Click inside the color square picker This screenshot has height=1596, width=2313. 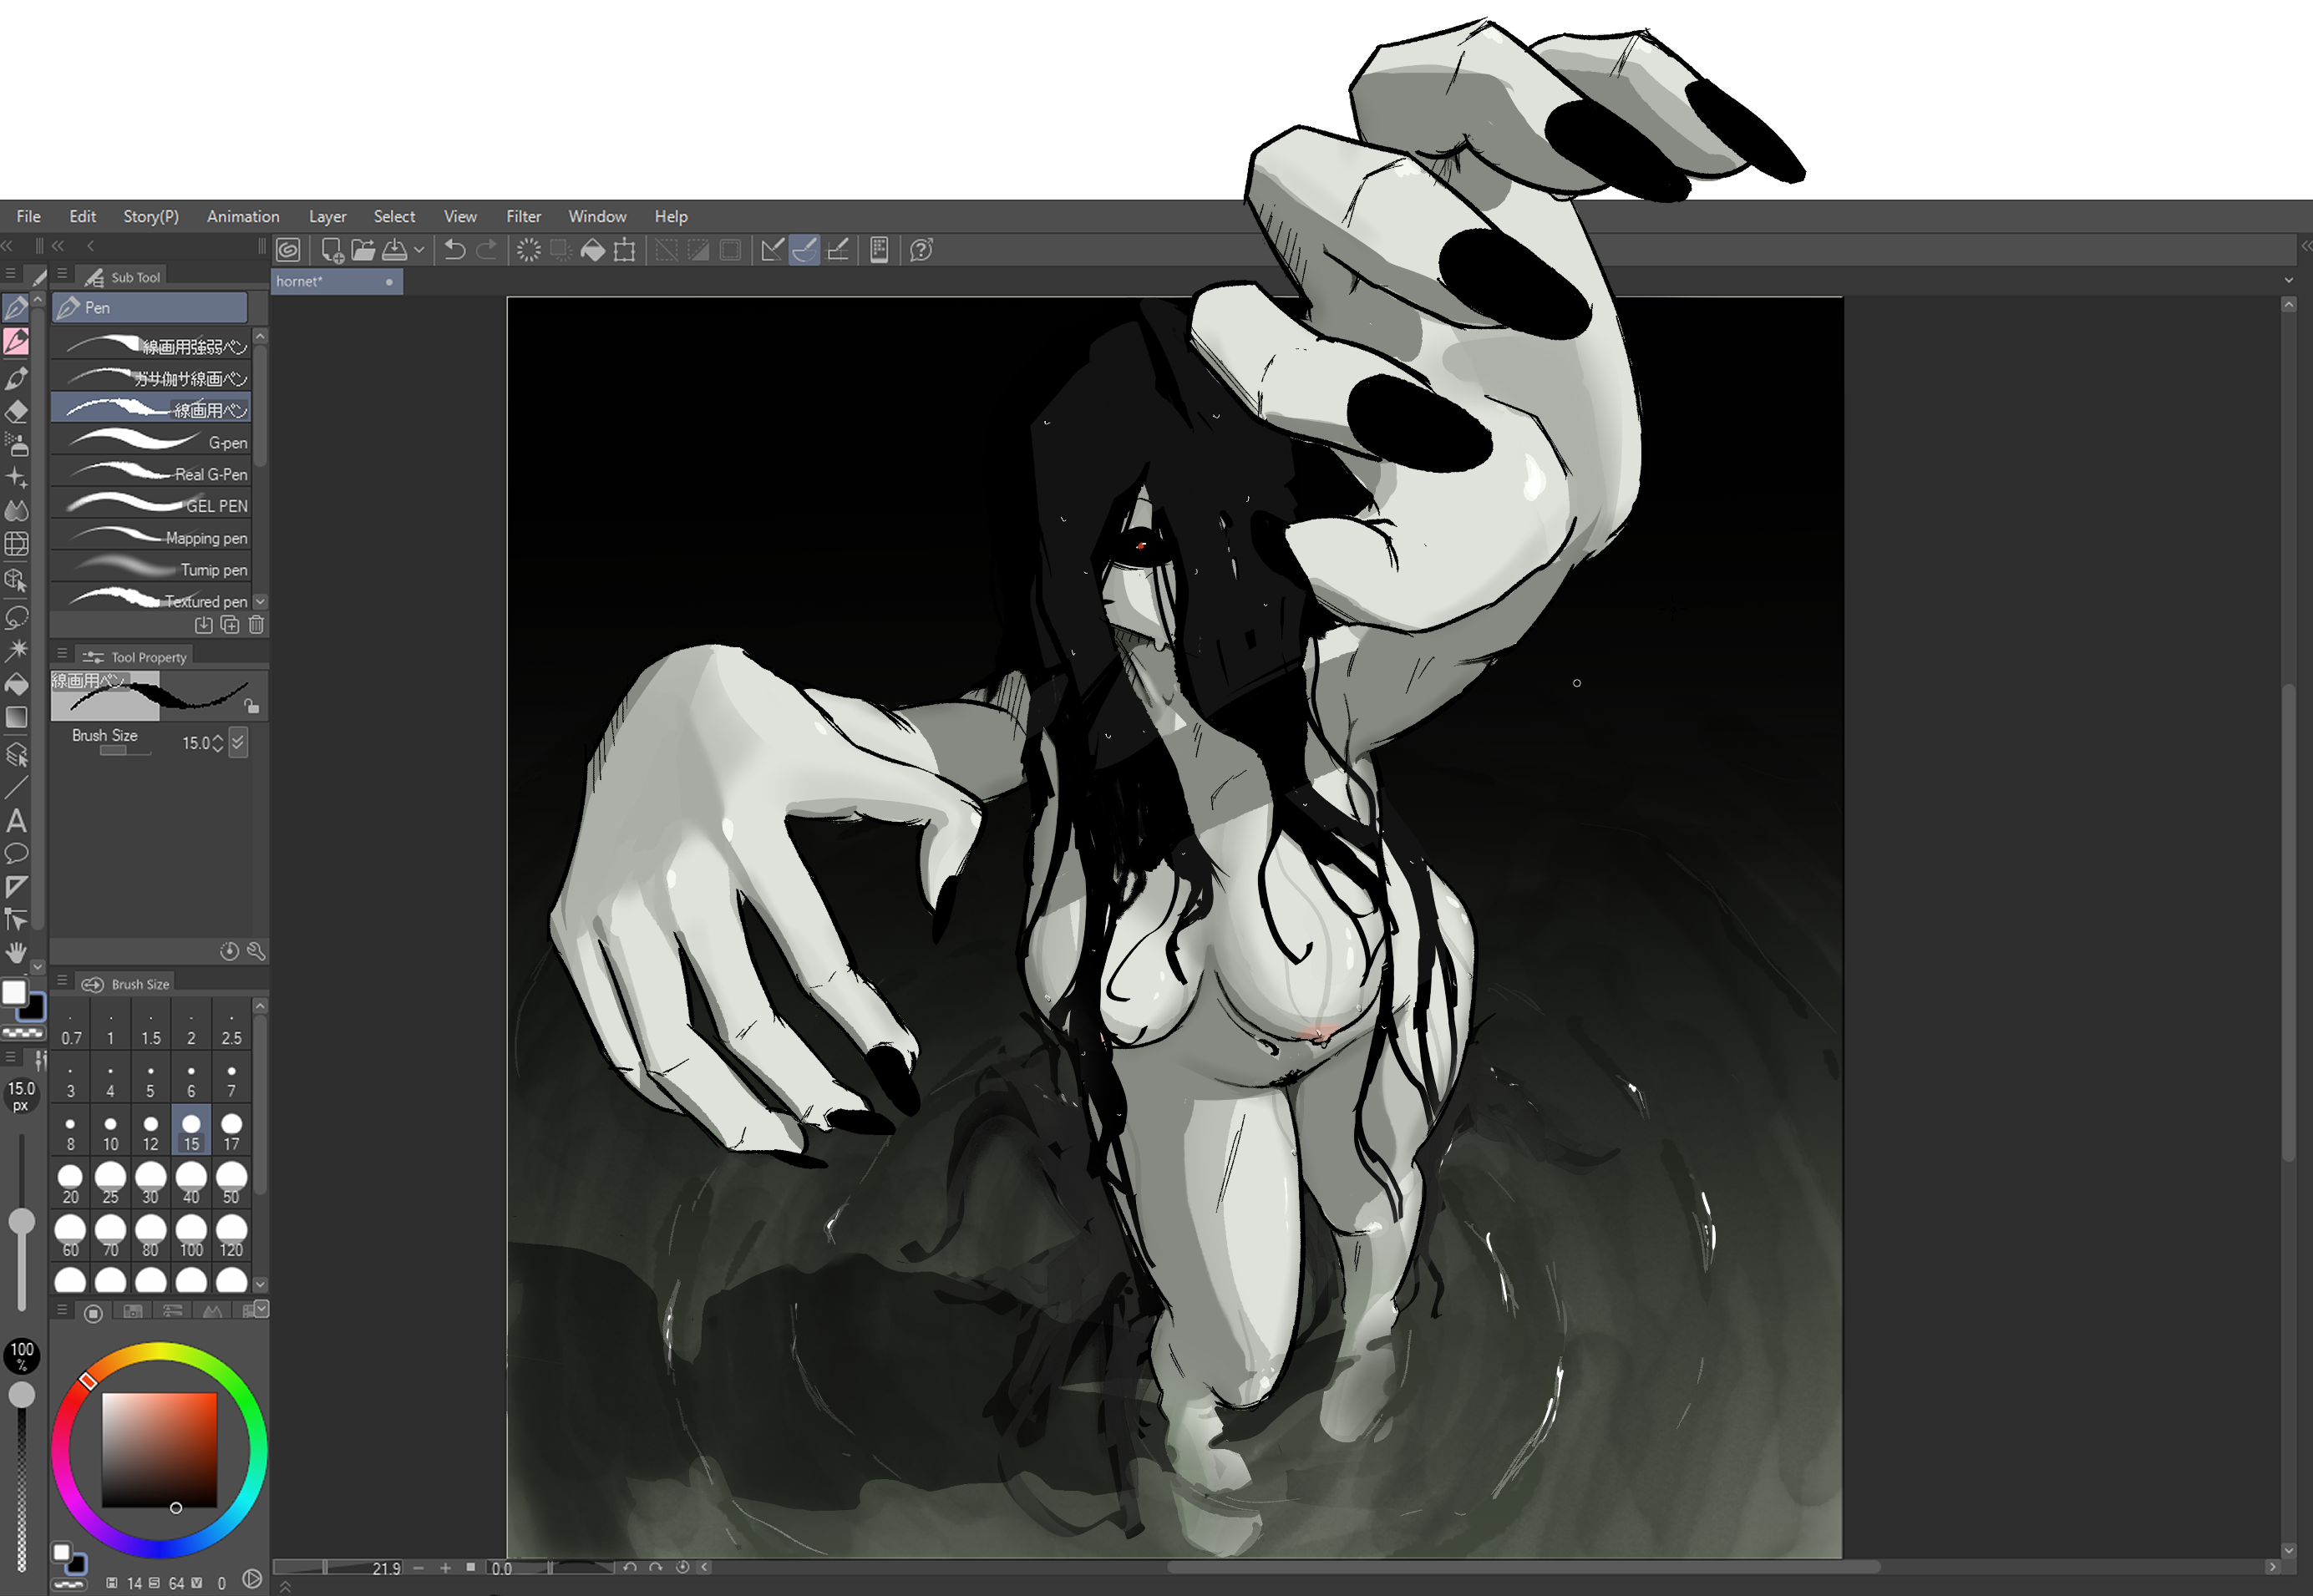click(159, 1449)
